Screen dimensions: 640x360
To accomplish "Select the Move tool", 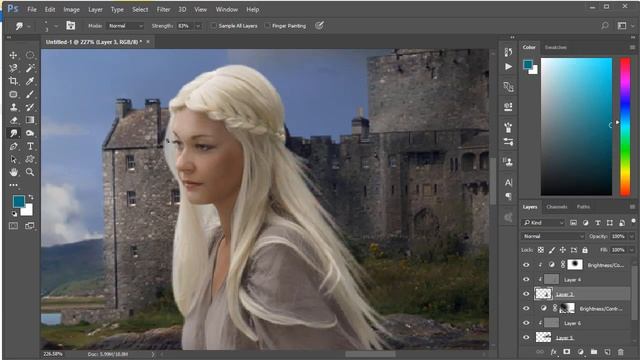I will point(13,55).
